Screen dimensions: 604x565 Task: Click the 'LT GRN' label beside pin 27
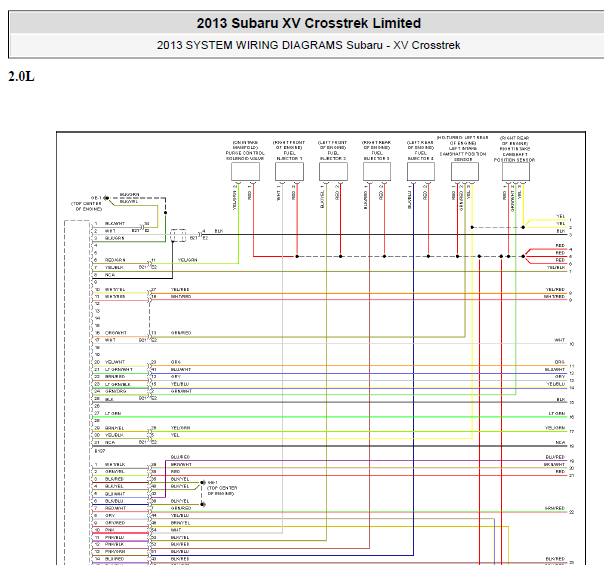click(113, 413)
